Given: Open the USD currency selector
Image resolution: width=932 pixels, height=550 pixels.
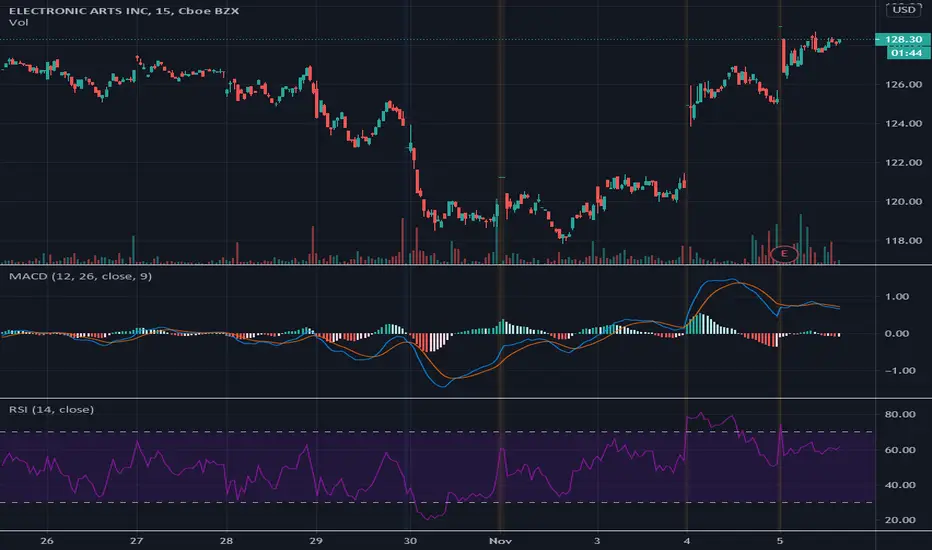Looking at the screenshot, I should pyautogui.click(x=903, y=10).
